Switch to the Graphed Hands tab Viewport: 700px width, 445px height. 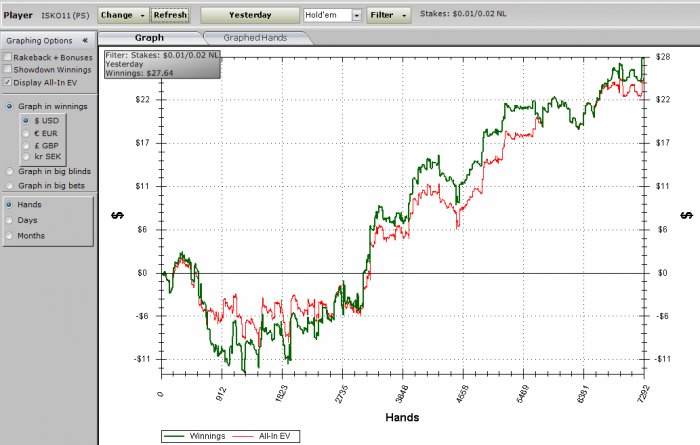click(x=255, y=38)
